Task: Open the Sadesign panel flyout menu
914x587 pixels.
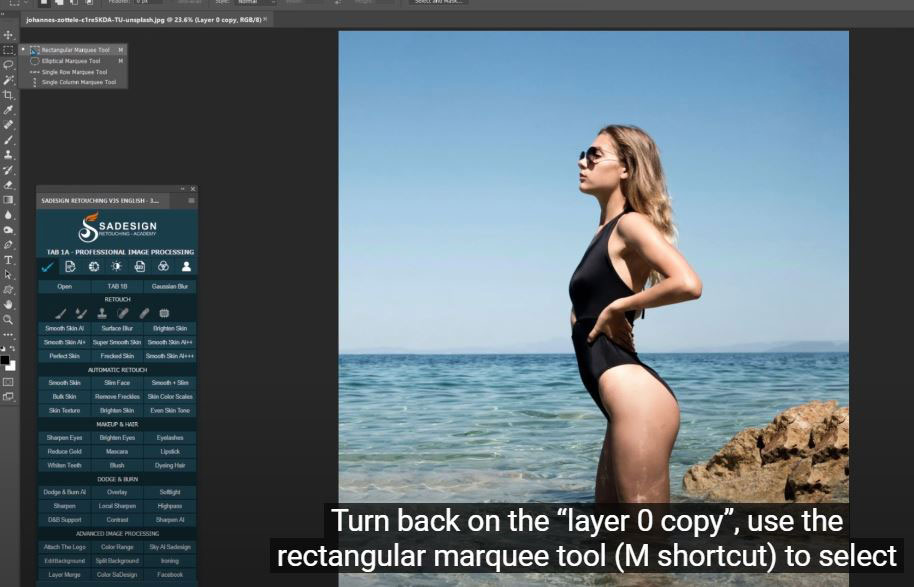Action: point(192,201)
